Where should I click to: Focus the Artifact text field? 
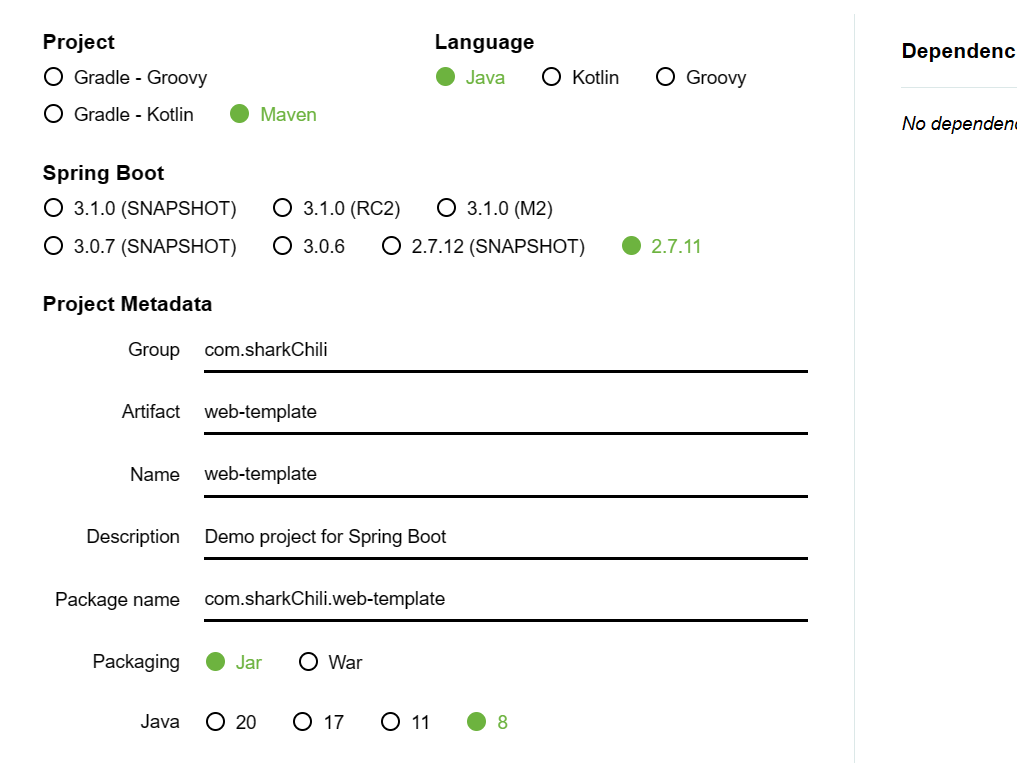pyautogui.click(x=505, y=412)
